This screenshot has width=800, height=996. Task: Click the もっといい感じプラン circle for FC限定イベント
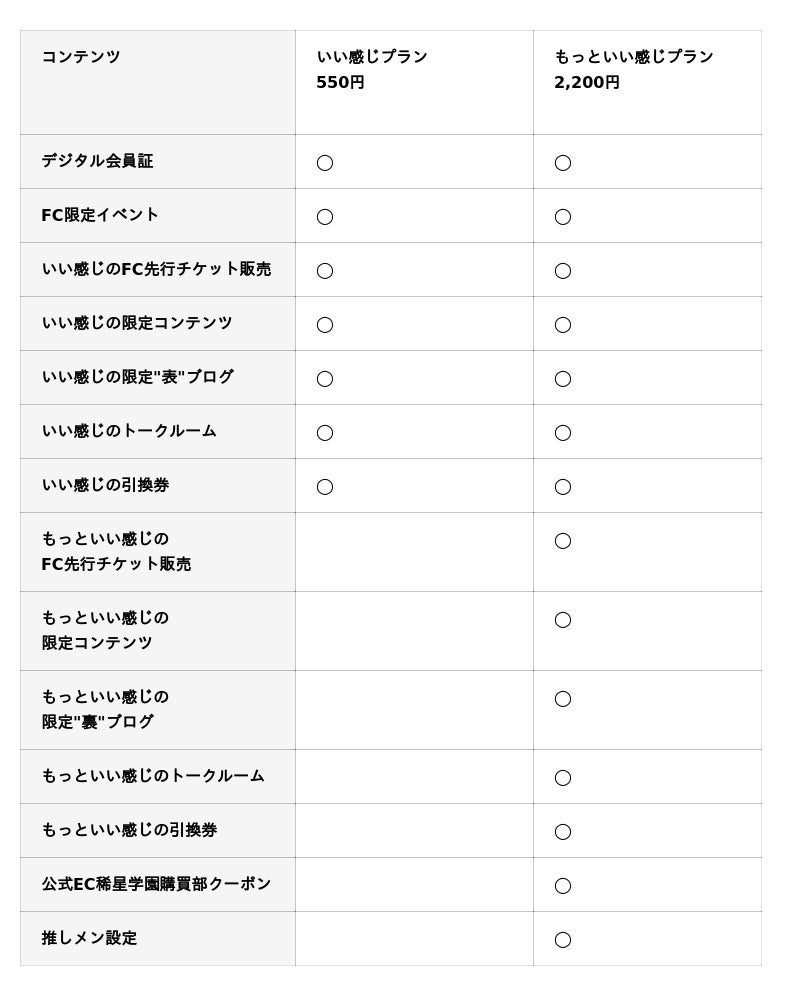[563, 217]
